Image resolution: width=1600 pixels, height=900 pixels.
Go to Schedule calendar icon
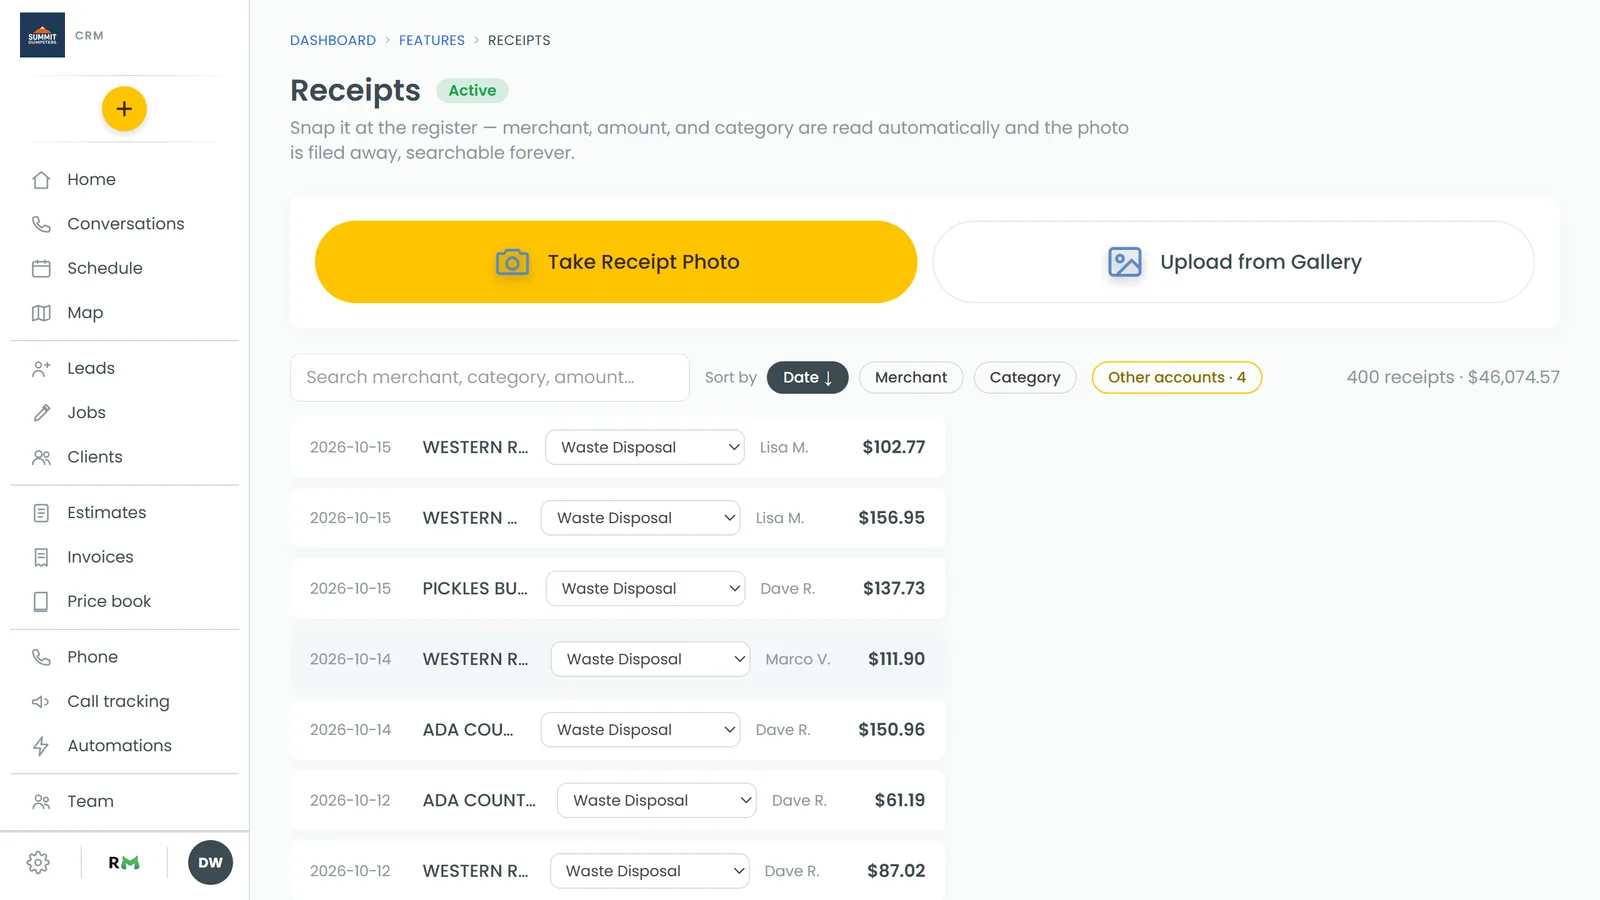tap(41, 268)
